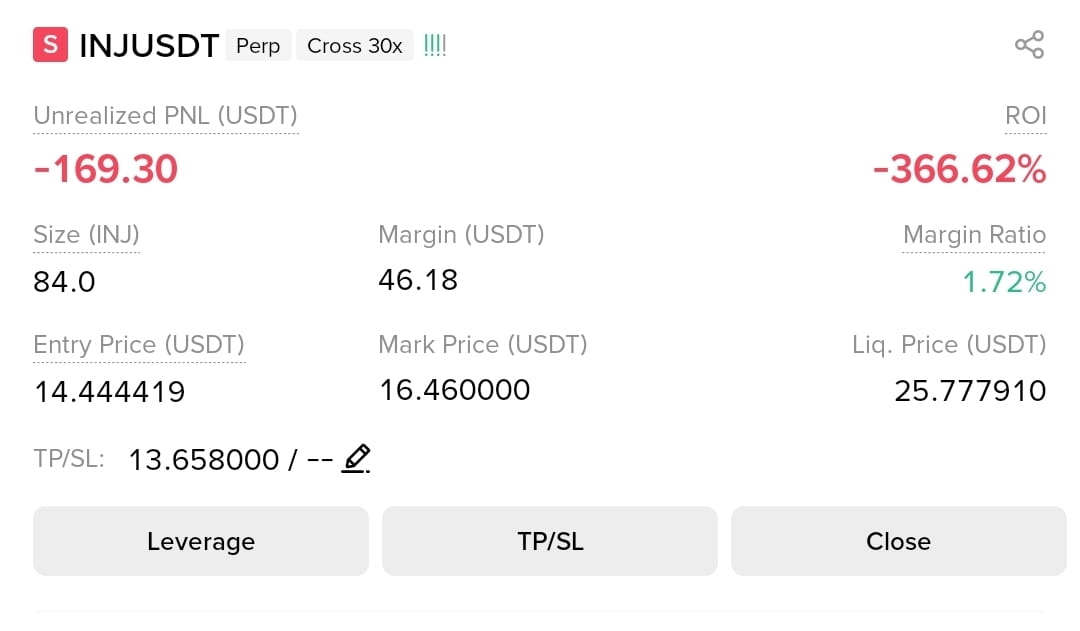Tap the 16.460000 mark price value
Viewport: 1080px width, 631px height.
click(455, 390)
